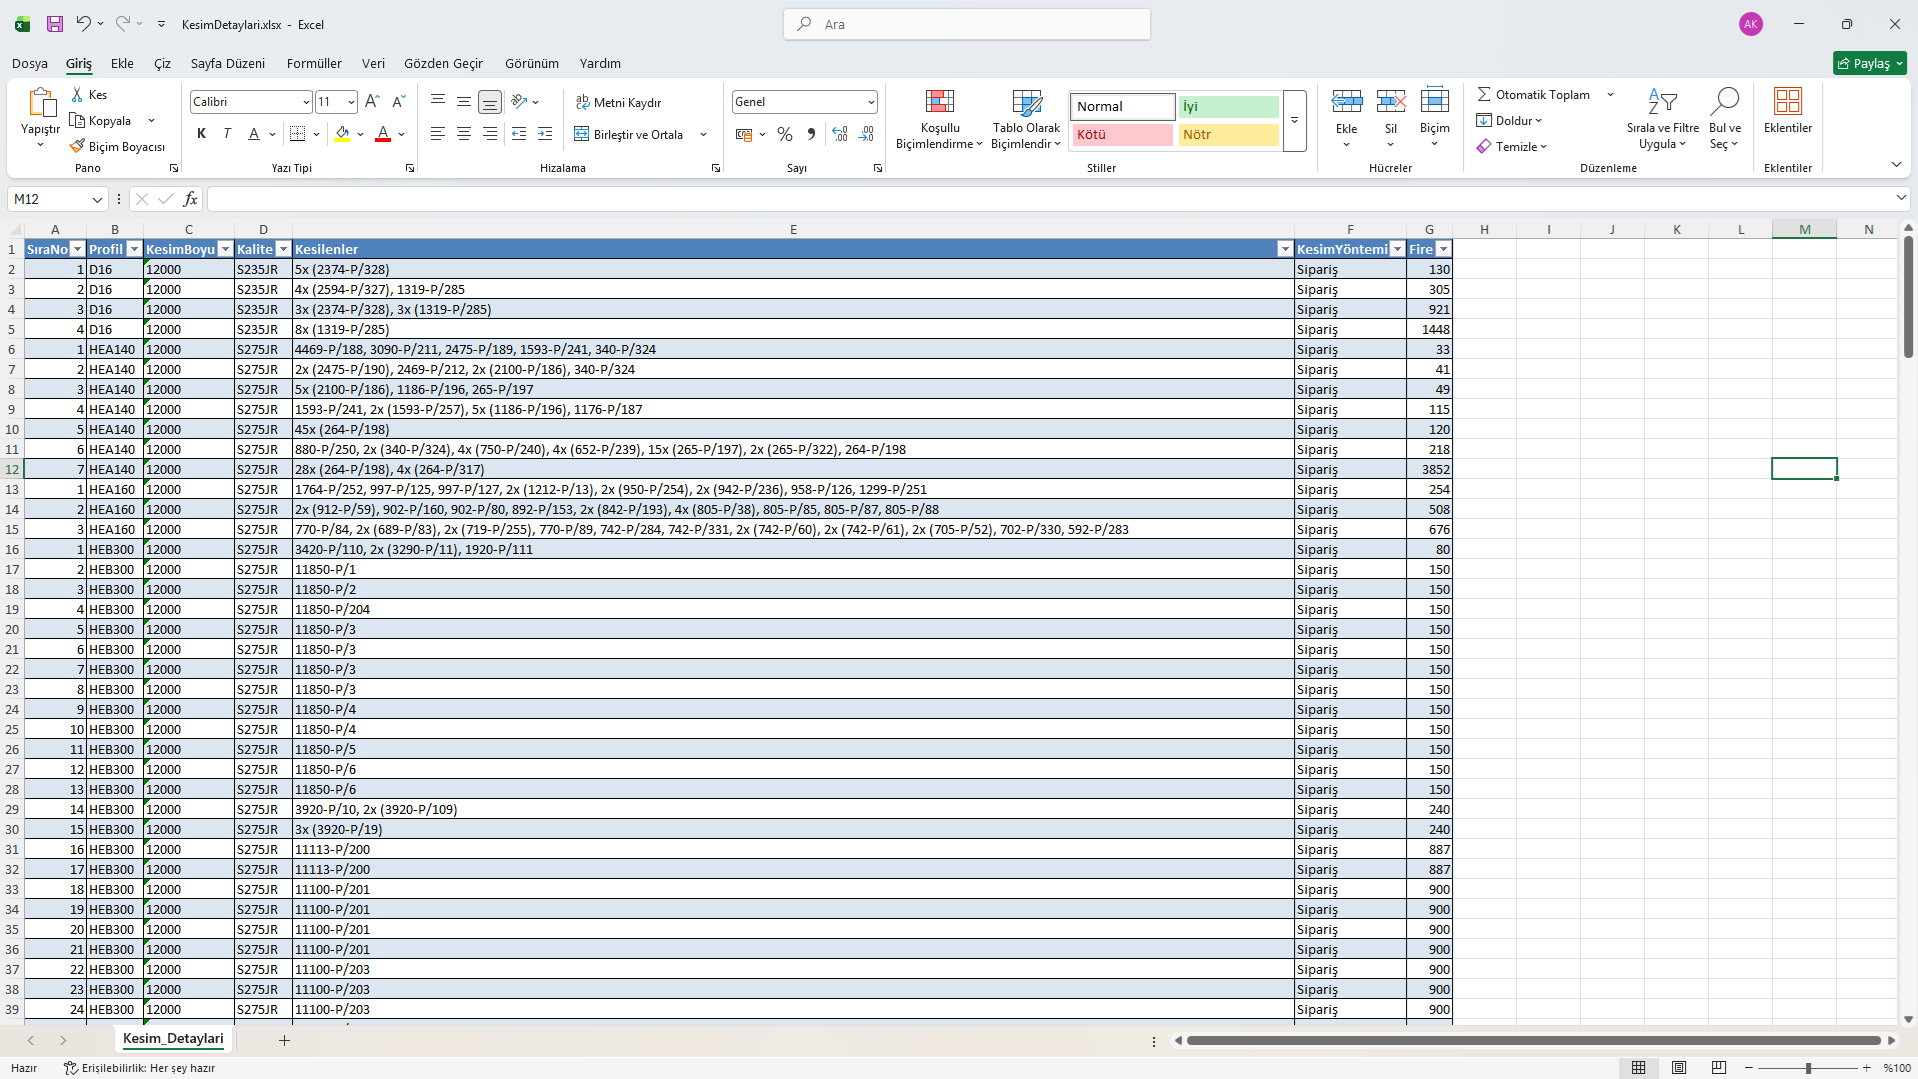Open Find and Select (Bul ve Seç)

(x=1725, y=119)
